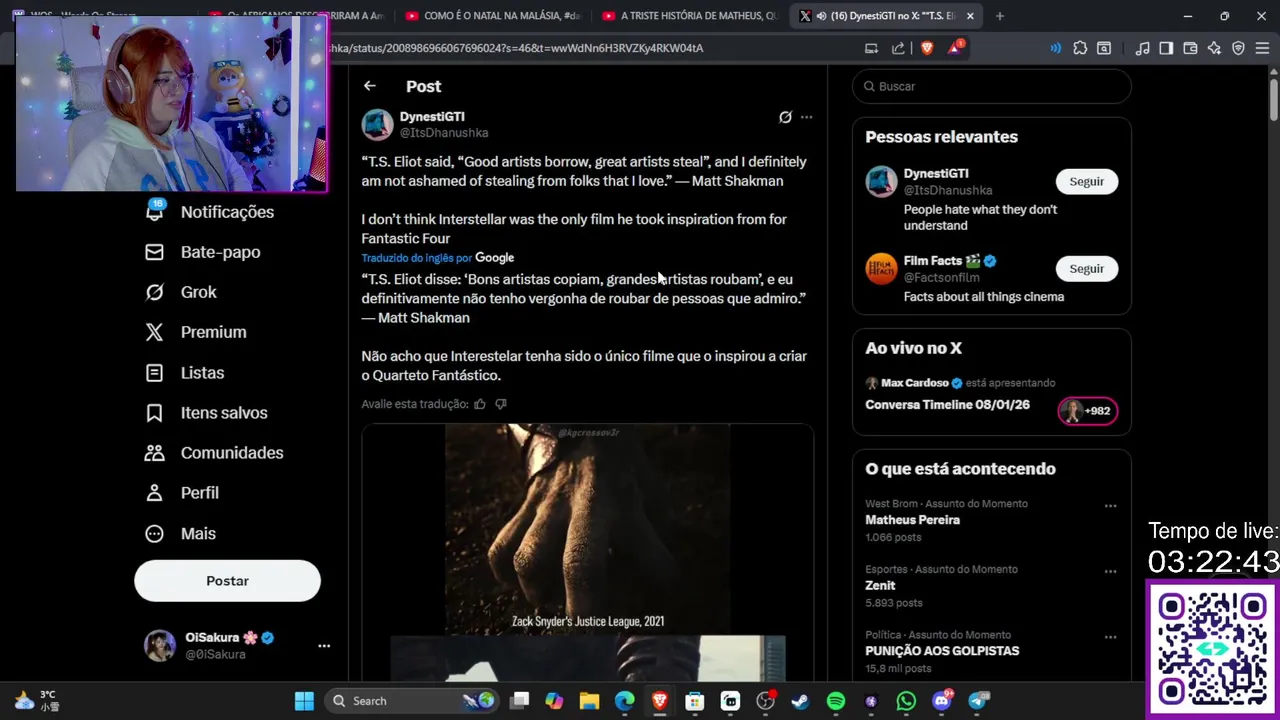Expand the Mais sidebar menu
Image resolution: width=1280 pixels, height=720 pixels.
point(181,533)
